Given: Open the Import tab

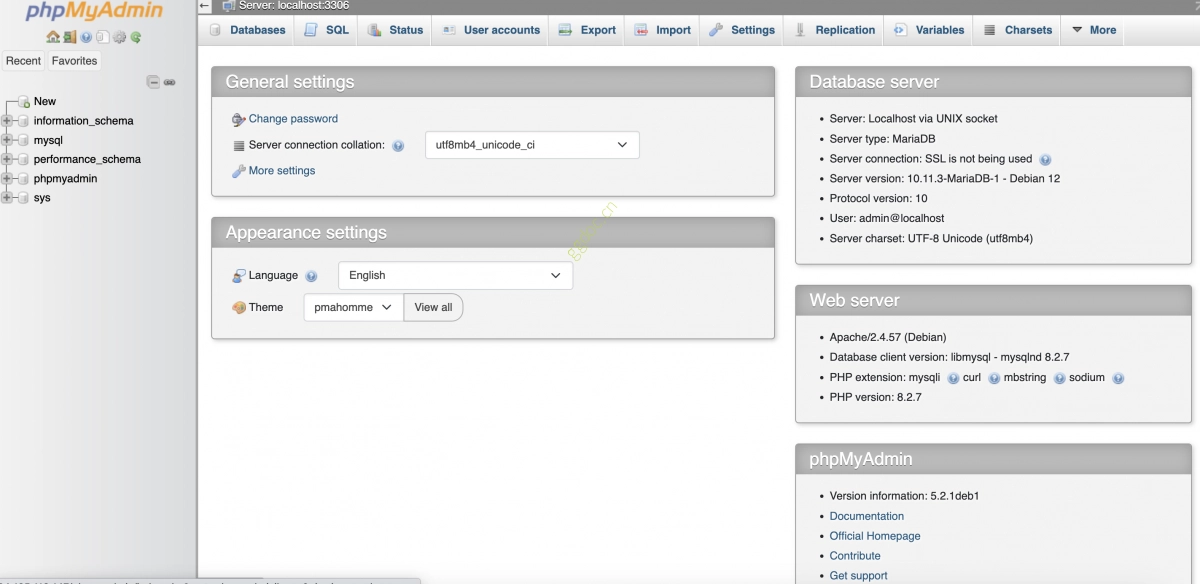Looking at the screenshot, I should tap(662, 30).
